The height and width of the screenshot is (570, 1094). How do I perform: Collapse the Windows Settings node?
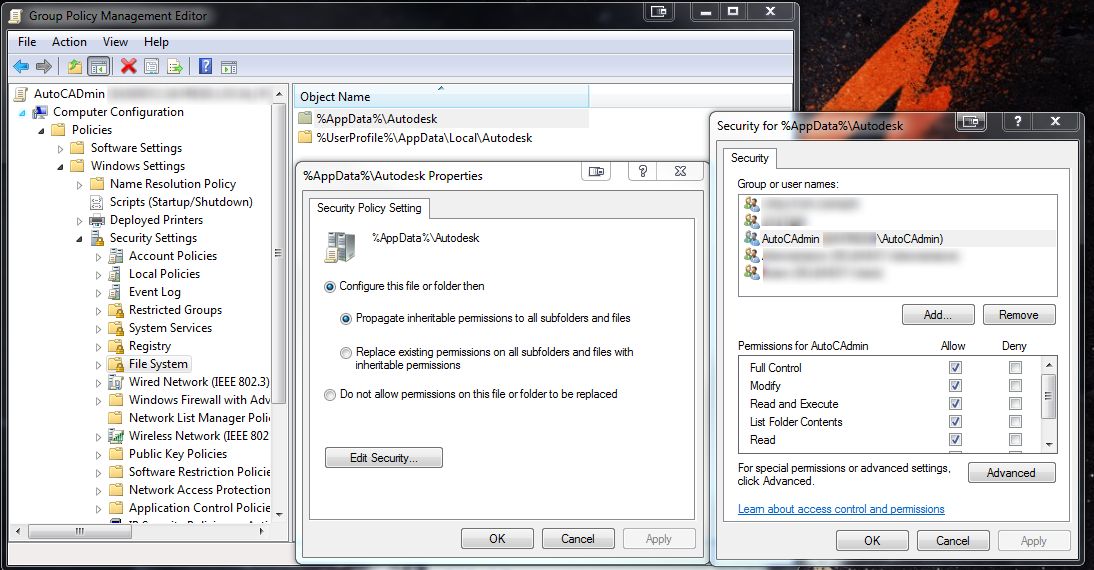60,167
